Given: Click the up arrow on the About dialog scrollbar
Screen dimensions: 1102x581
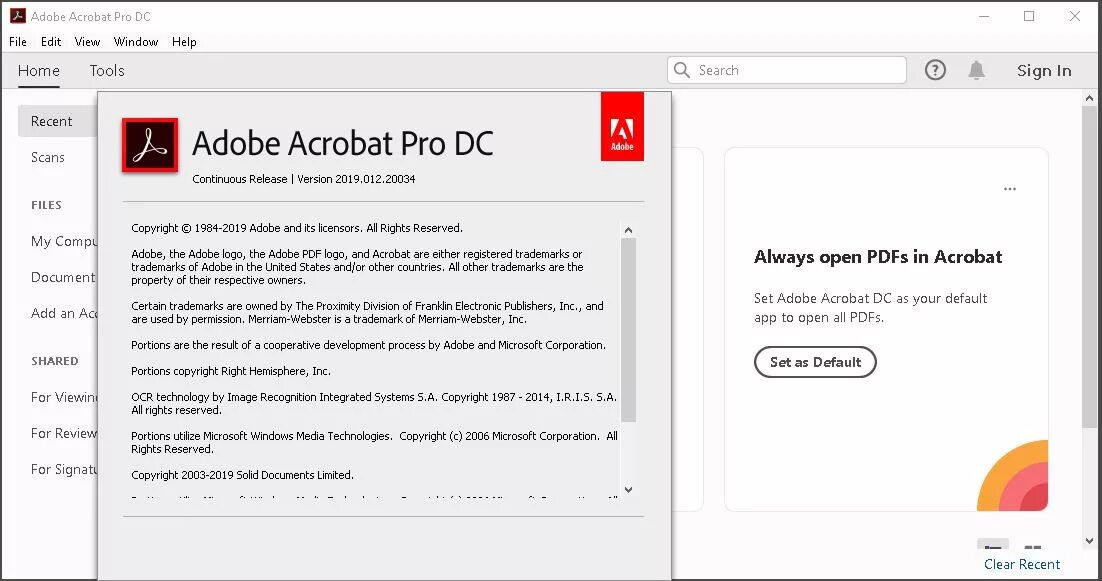Looking at the screenshot, I should pyautogui.click(x=628, y=230).
